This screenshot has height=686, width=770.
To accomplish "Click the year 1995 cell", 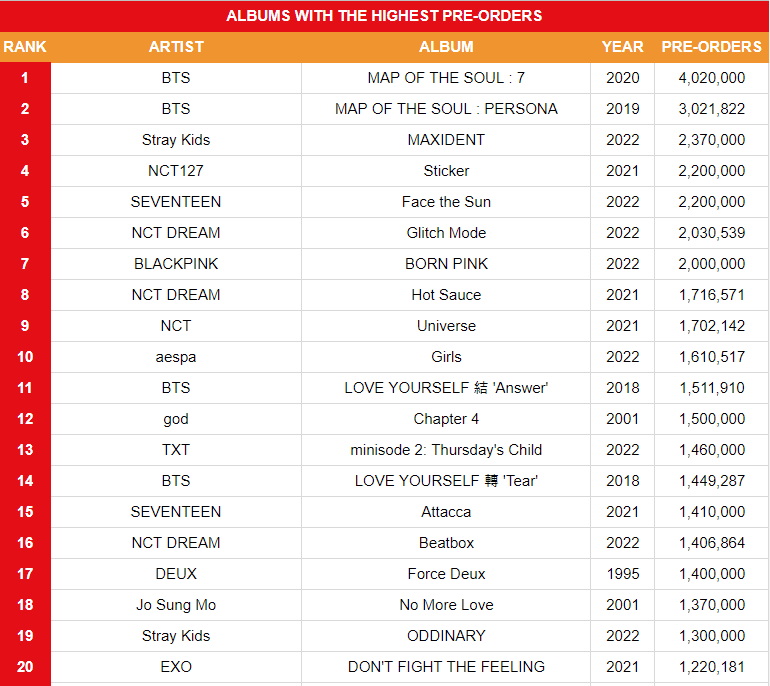I will 622,574.
